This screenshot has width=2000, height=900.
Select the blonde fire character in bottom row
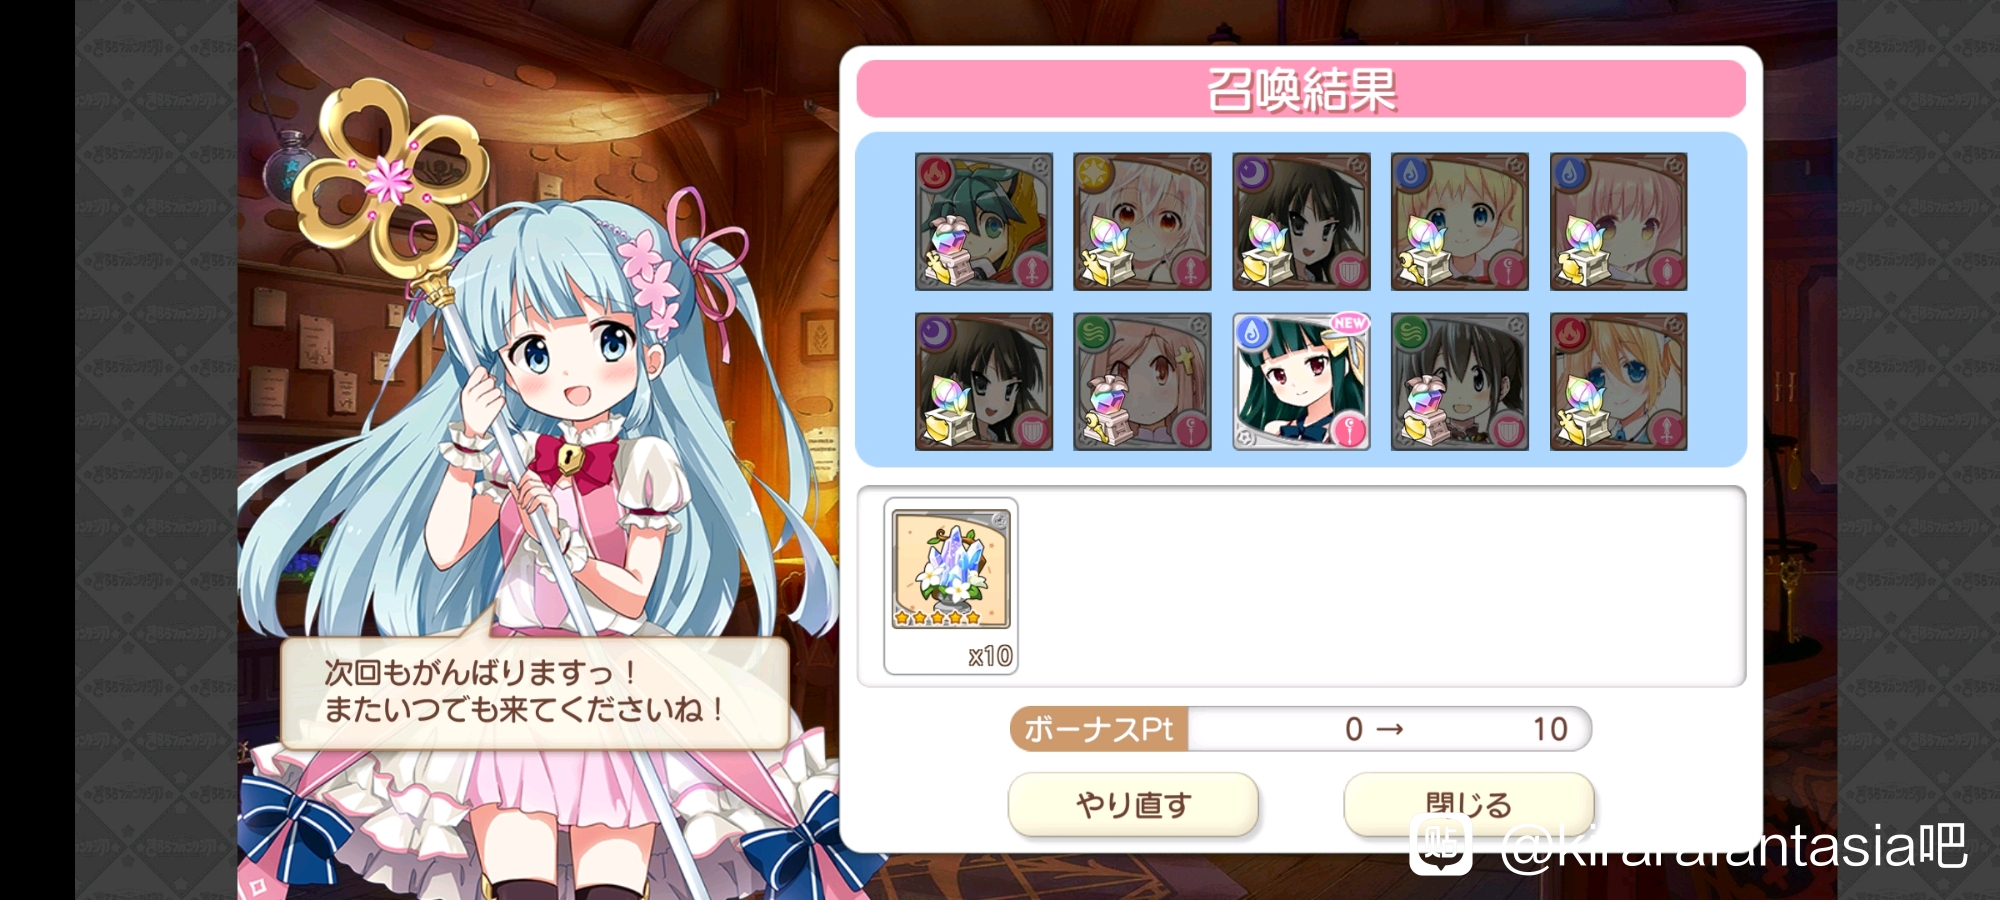click(1619, 381)
